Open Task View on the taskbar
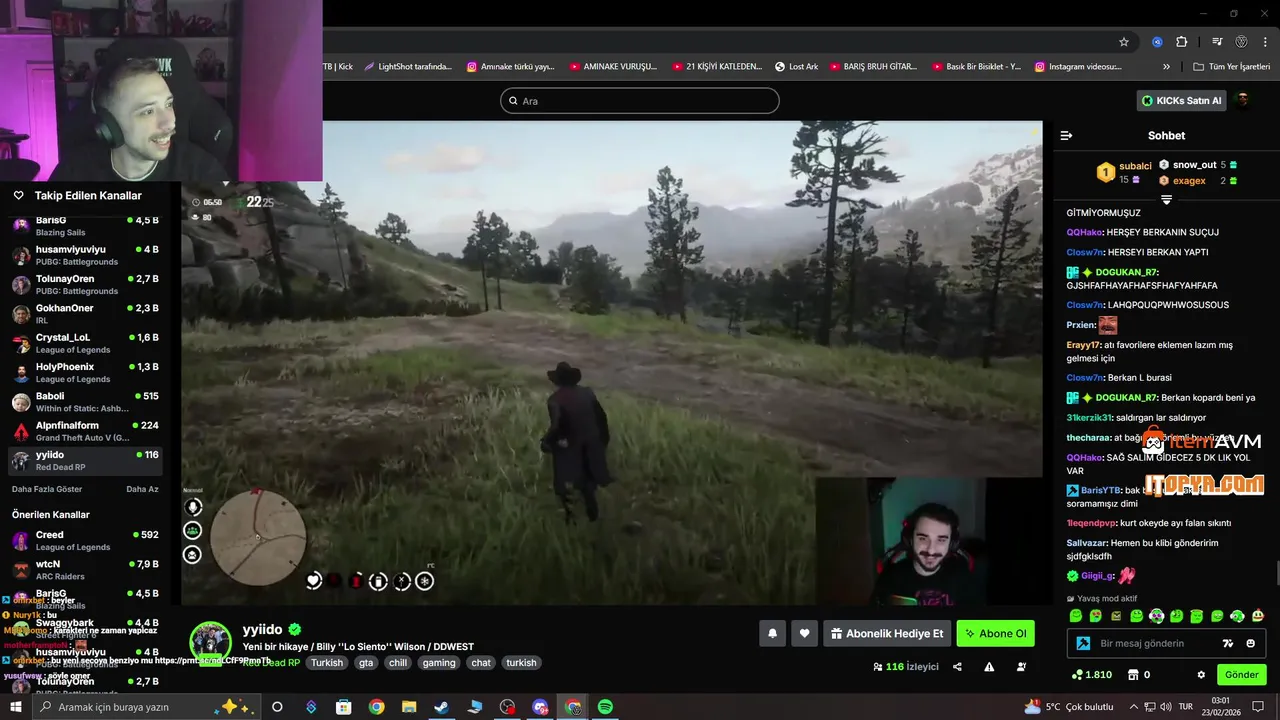The height and width of the screenshot is (720, 1280). tap(277, 707)
